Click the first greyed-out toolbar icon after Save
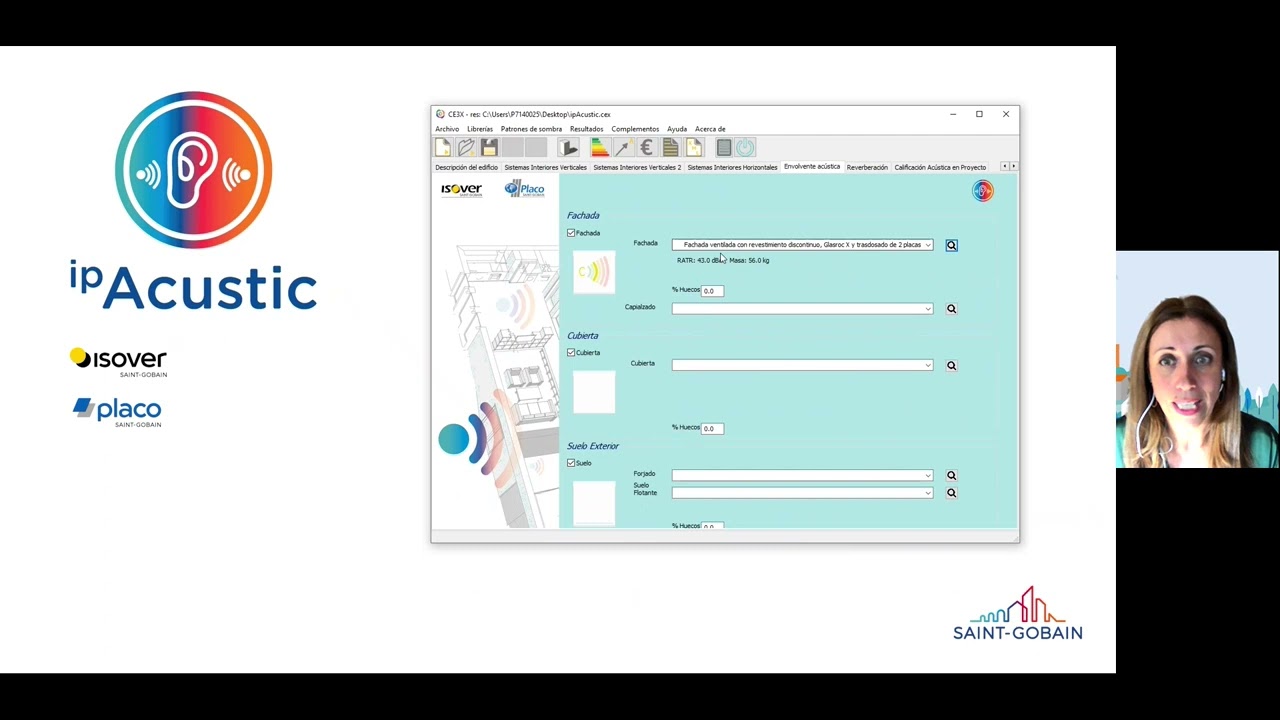 pos(513,148)
